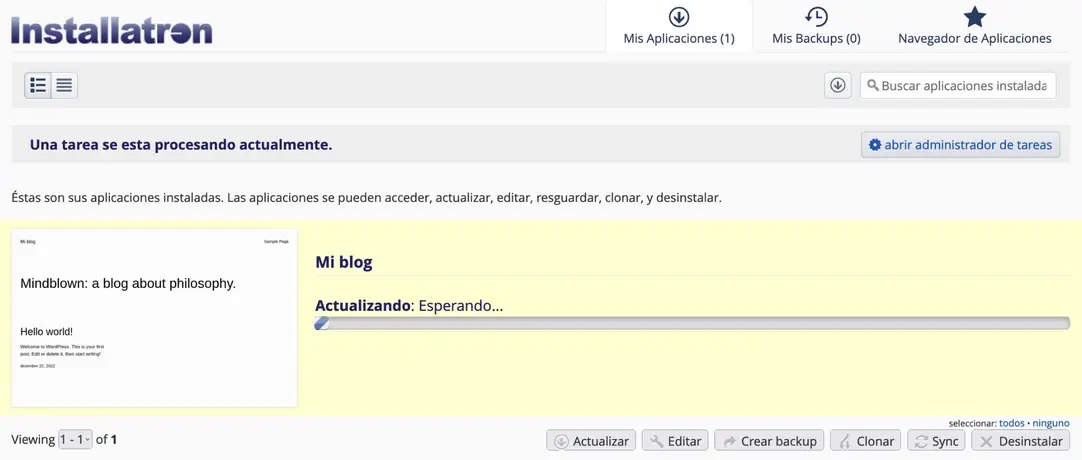Select the compact list view icon
This screenshot has height=460, width=1082.
pyautogui.click(x=64, y=86)
